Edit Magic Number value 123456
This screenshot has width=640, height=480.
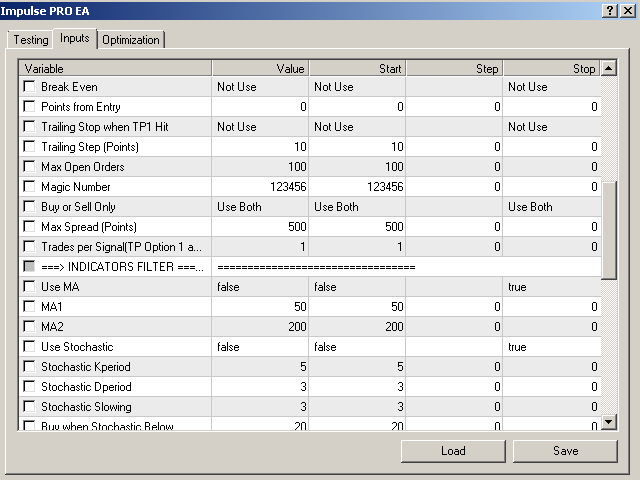coord(260,187)
